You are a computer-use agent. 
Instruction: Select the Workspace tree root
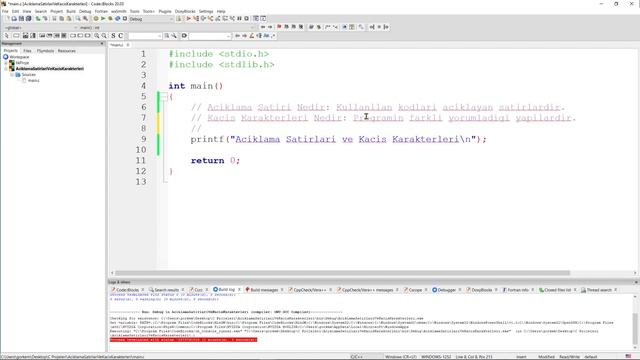(x=19, y=57)
